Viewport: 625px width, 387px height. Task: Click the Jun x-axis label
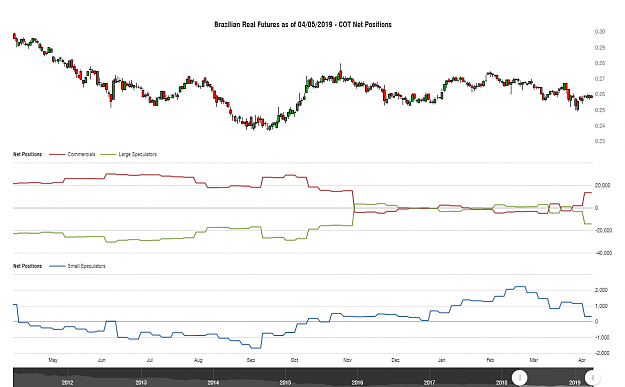102,360
